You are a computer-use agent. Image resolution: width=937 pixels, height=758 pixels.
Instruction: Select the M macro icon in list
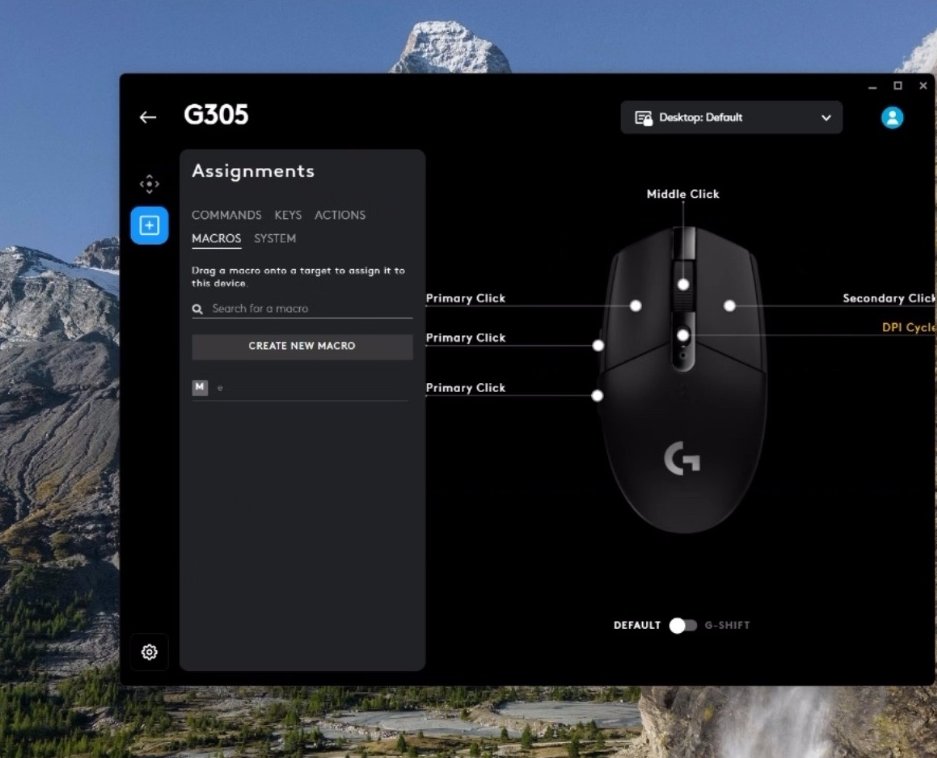[x=200, y=387]
